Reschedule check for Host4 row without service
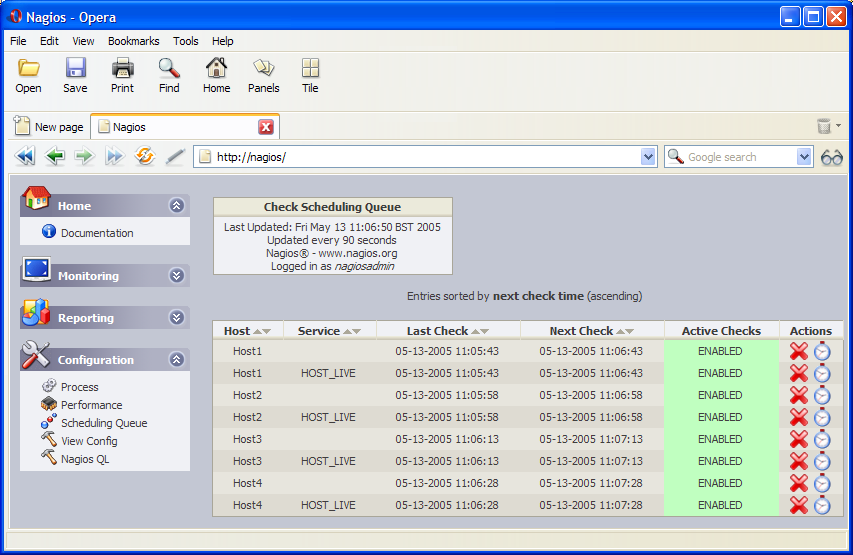853x555 pixels. [x=822, y=483]
